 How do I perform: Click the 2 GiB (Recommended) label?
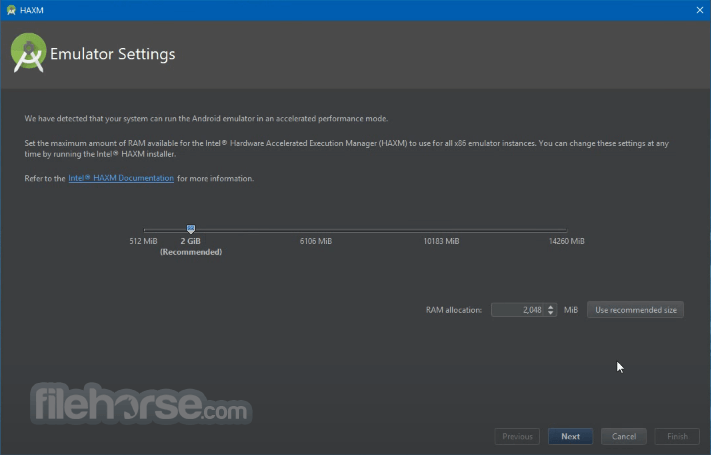[x=191, y=246]
